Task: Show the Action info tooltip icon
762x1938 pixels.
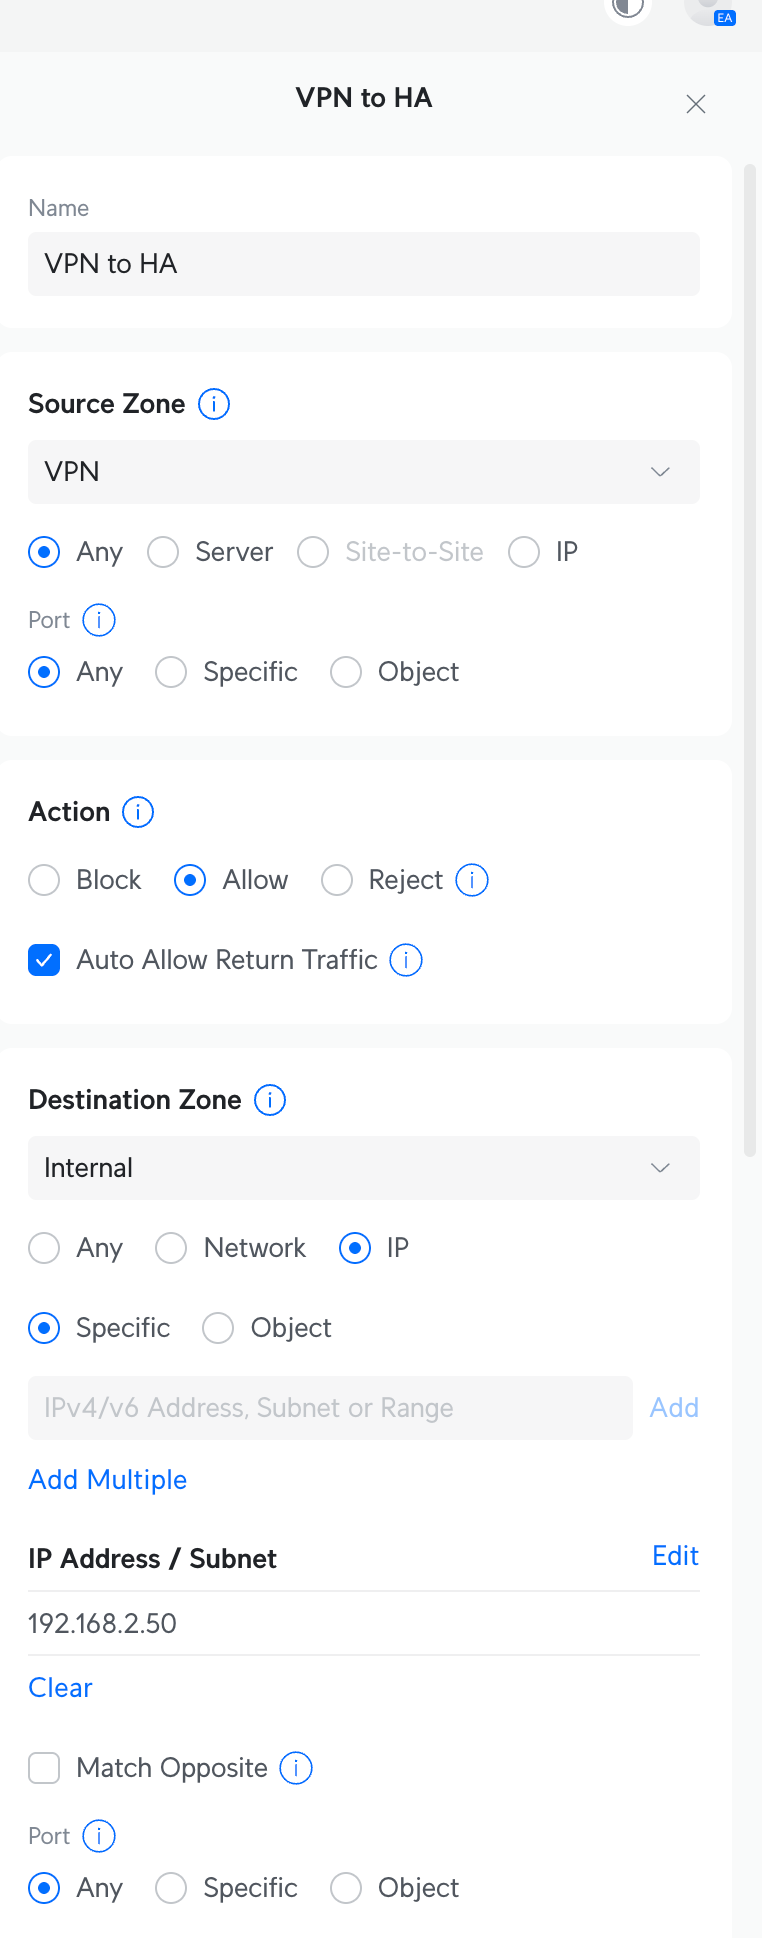Action: point(138,812)
